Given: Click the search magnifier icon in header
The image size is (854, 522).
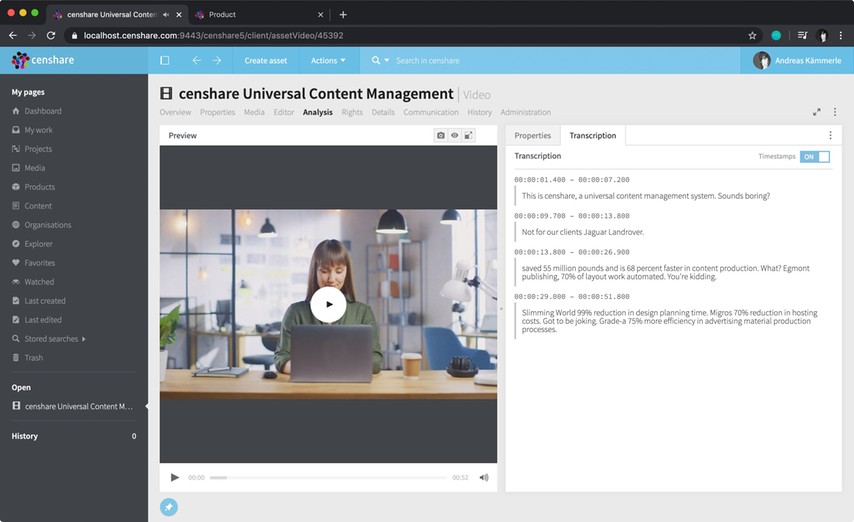Looking at the screenshot, I should 376,60.
